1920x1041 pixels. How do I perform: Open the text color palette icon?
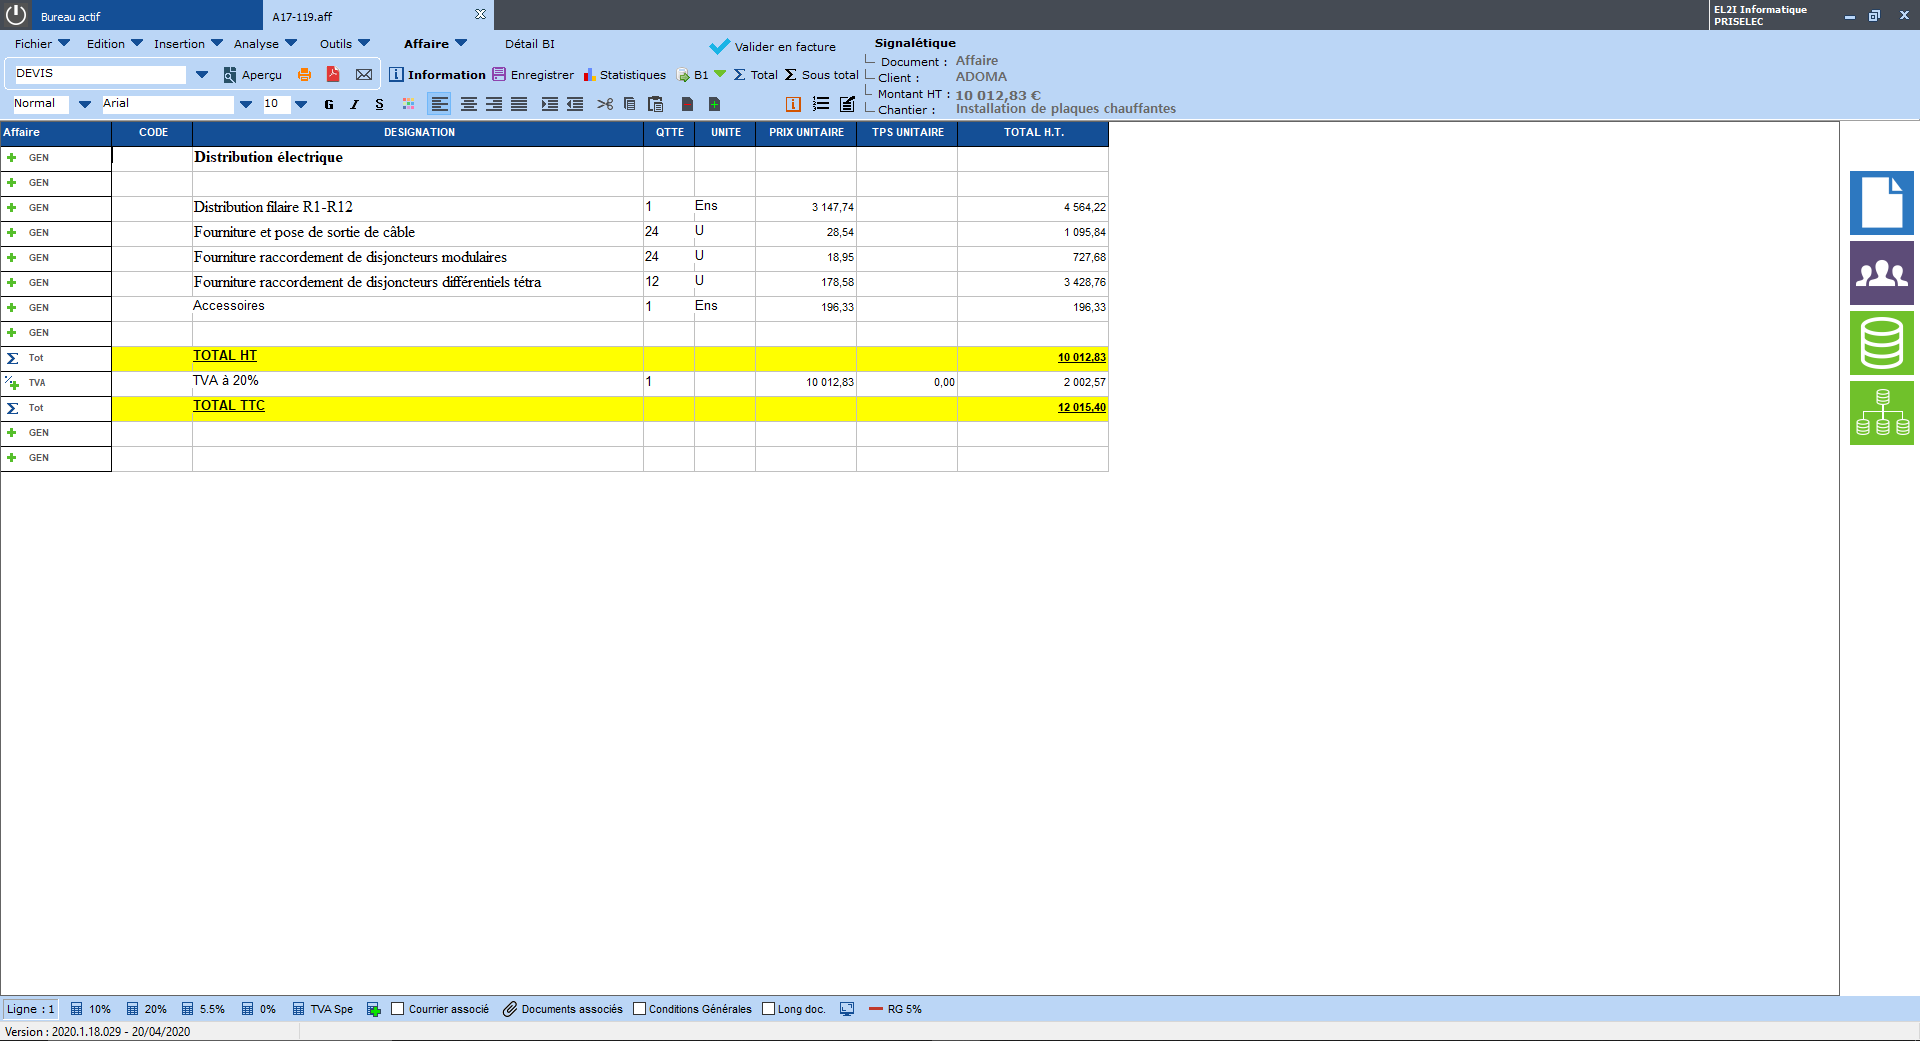pyautogui.click(x=408, y=104)
